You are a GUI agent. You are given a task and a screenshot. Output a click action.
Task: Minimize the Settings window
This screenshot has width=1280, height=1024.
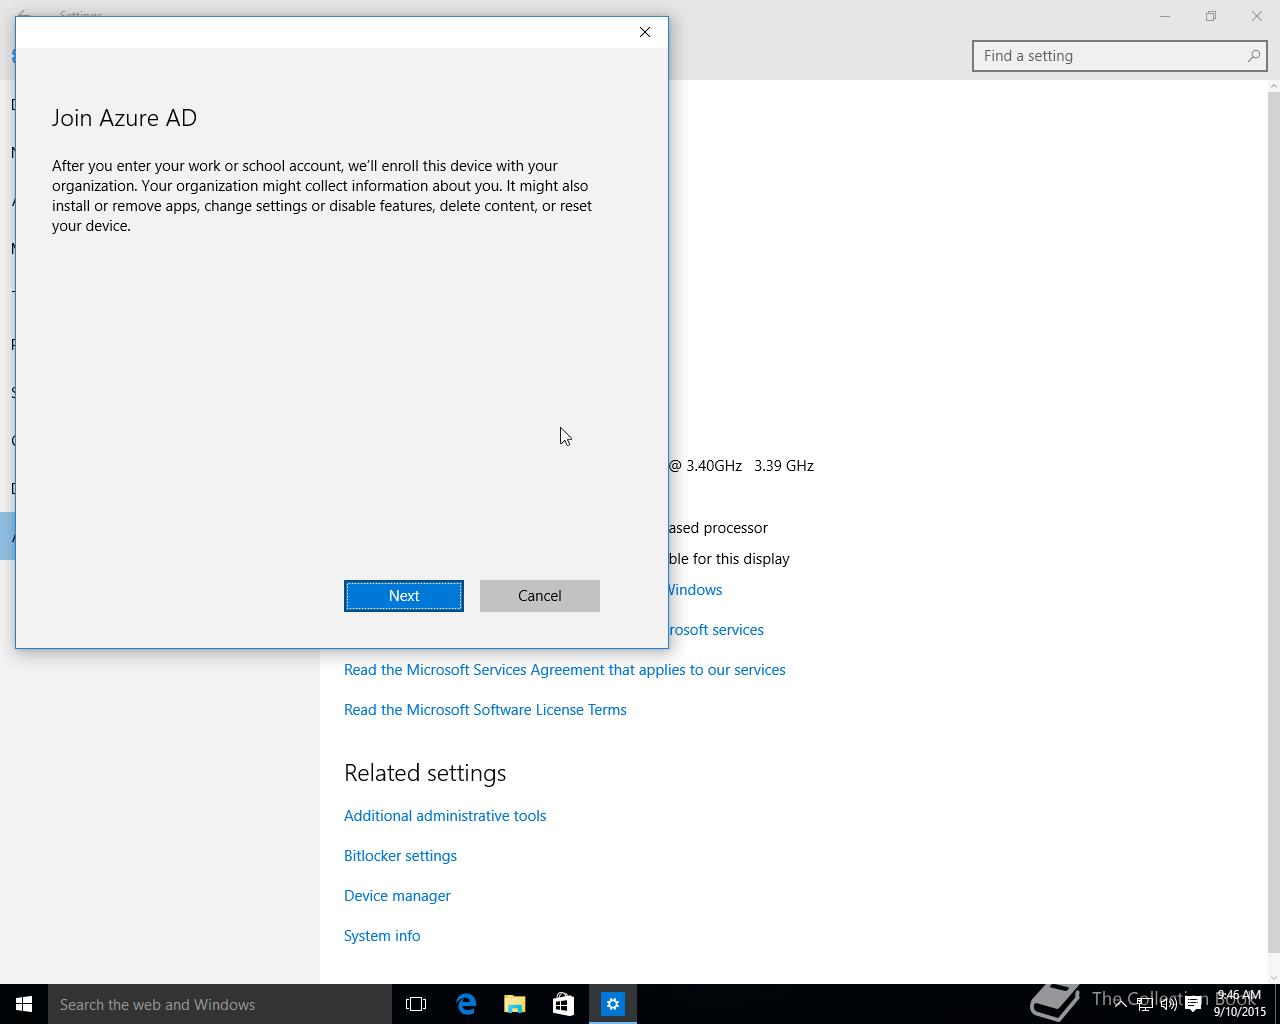1165,16
